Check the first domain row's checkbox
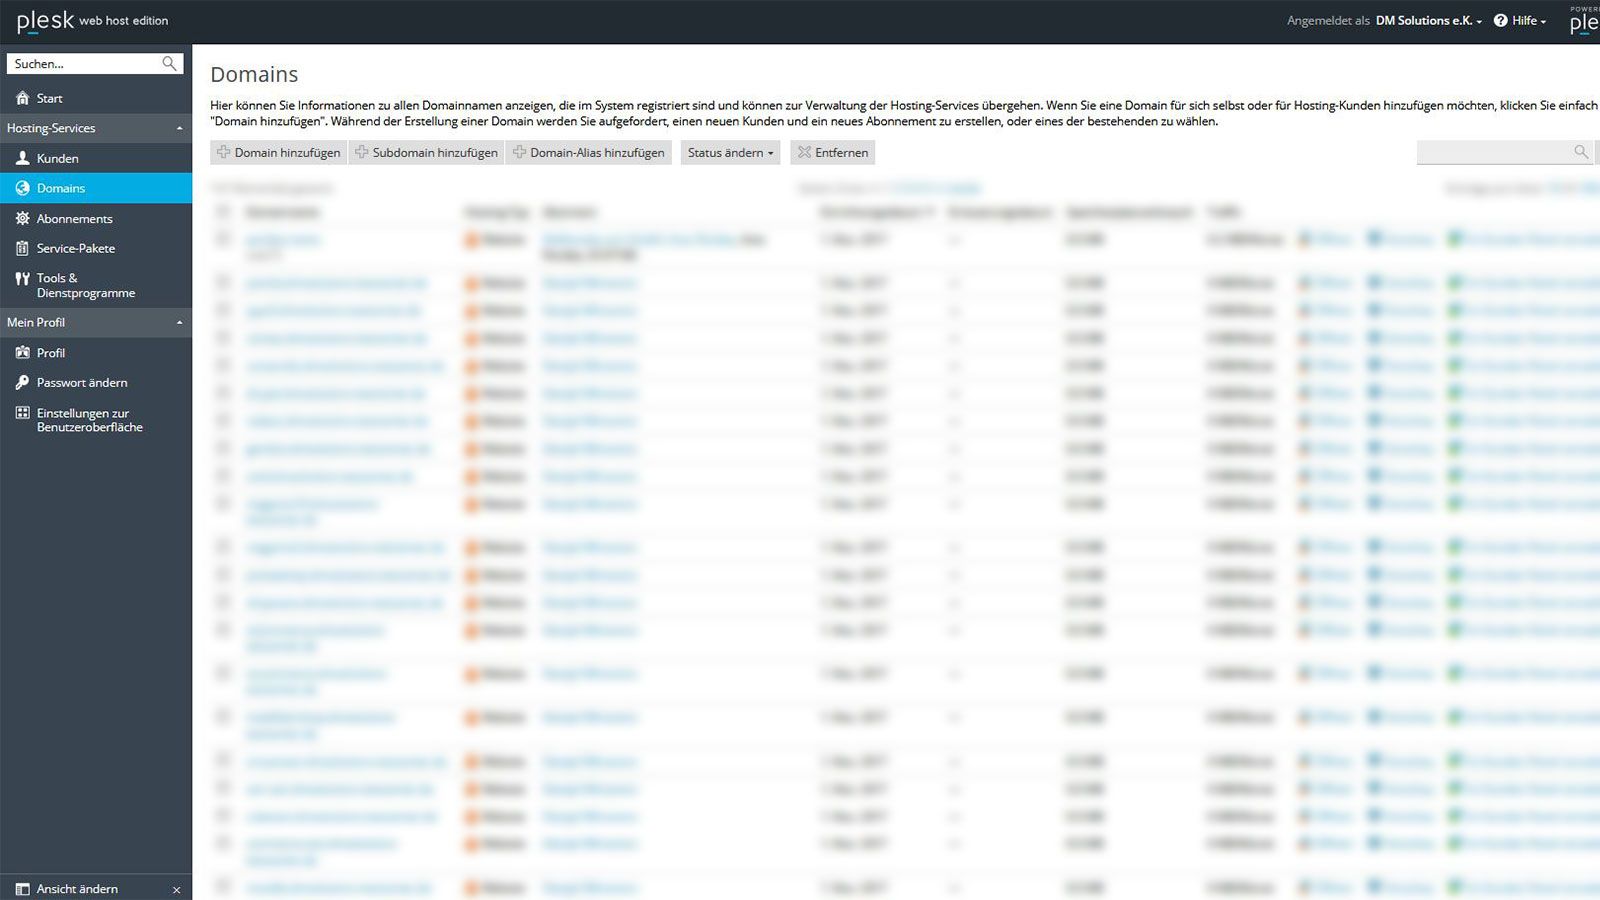The width and height of the screenshot is (1600, 900). 223,240
